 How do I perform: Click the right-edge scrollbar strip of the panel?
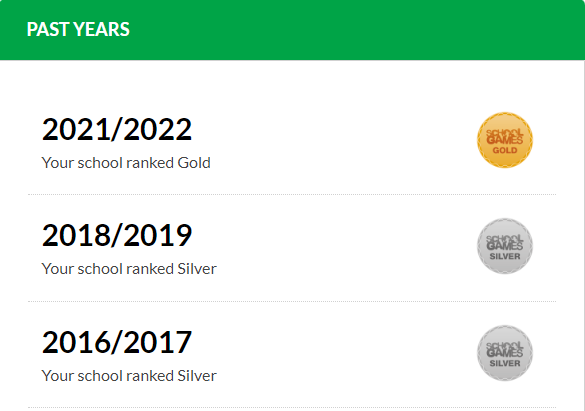(x=583, y=235)
